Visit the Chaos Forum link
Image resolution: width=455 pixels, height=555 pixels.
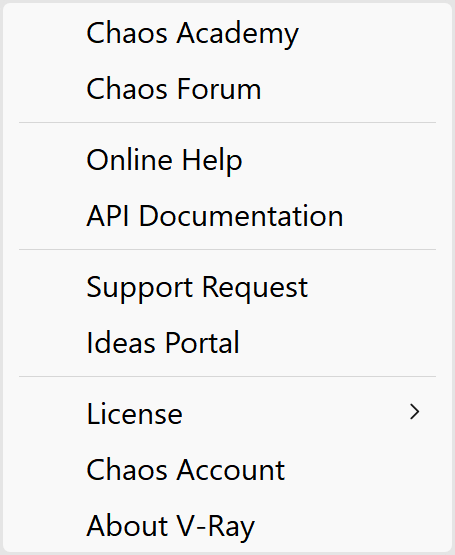tap(227, 88)
